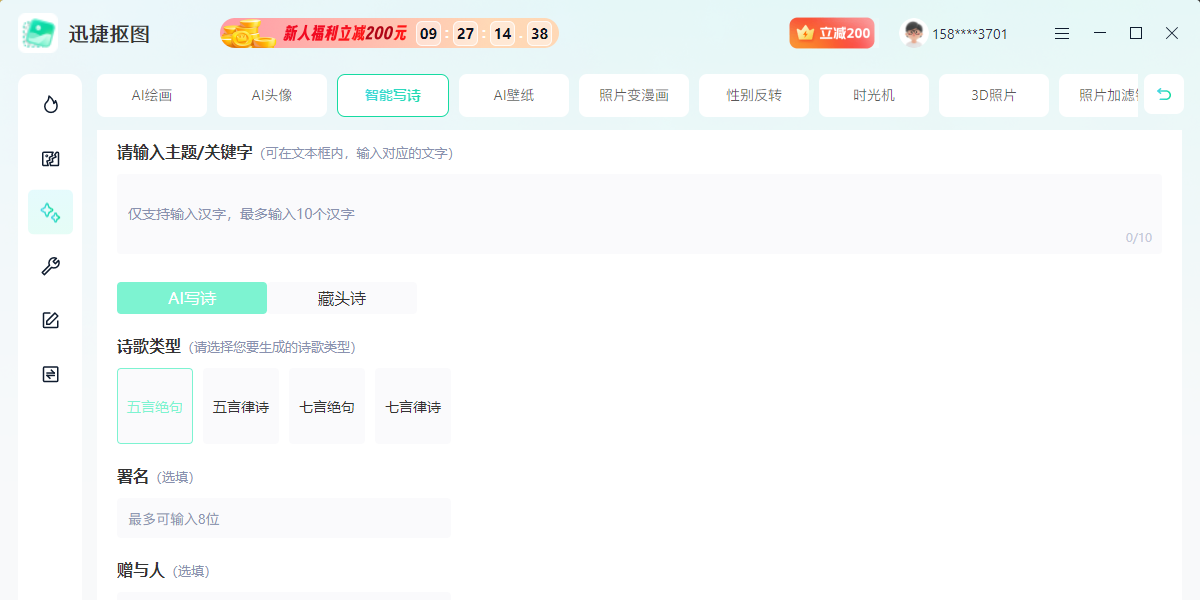1200x600 pixels.
Task: Click the 新人福利立减200元 promo banner
Action: (389, 33)
